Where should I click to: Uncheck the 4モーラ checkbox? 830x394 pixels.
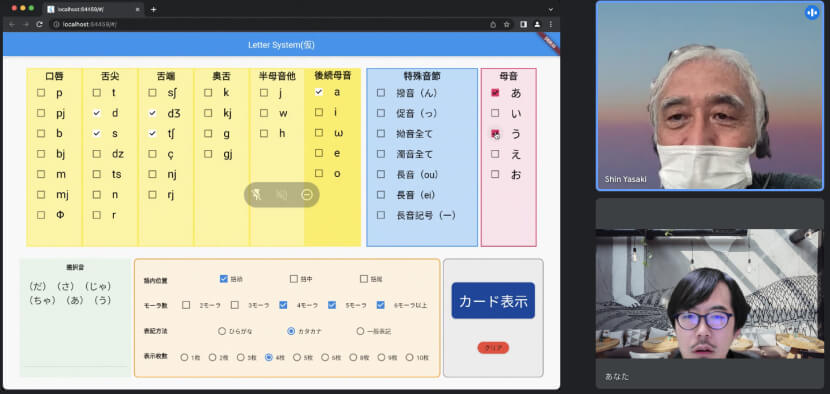(x=283, y=305)
